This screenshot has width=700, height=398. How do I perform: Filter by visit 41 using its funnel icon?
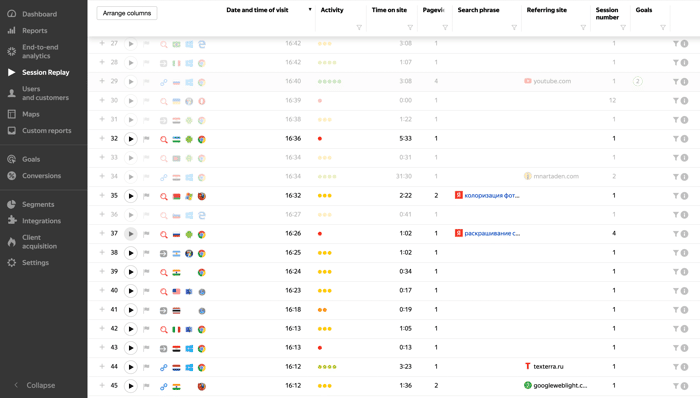(675, 310)
